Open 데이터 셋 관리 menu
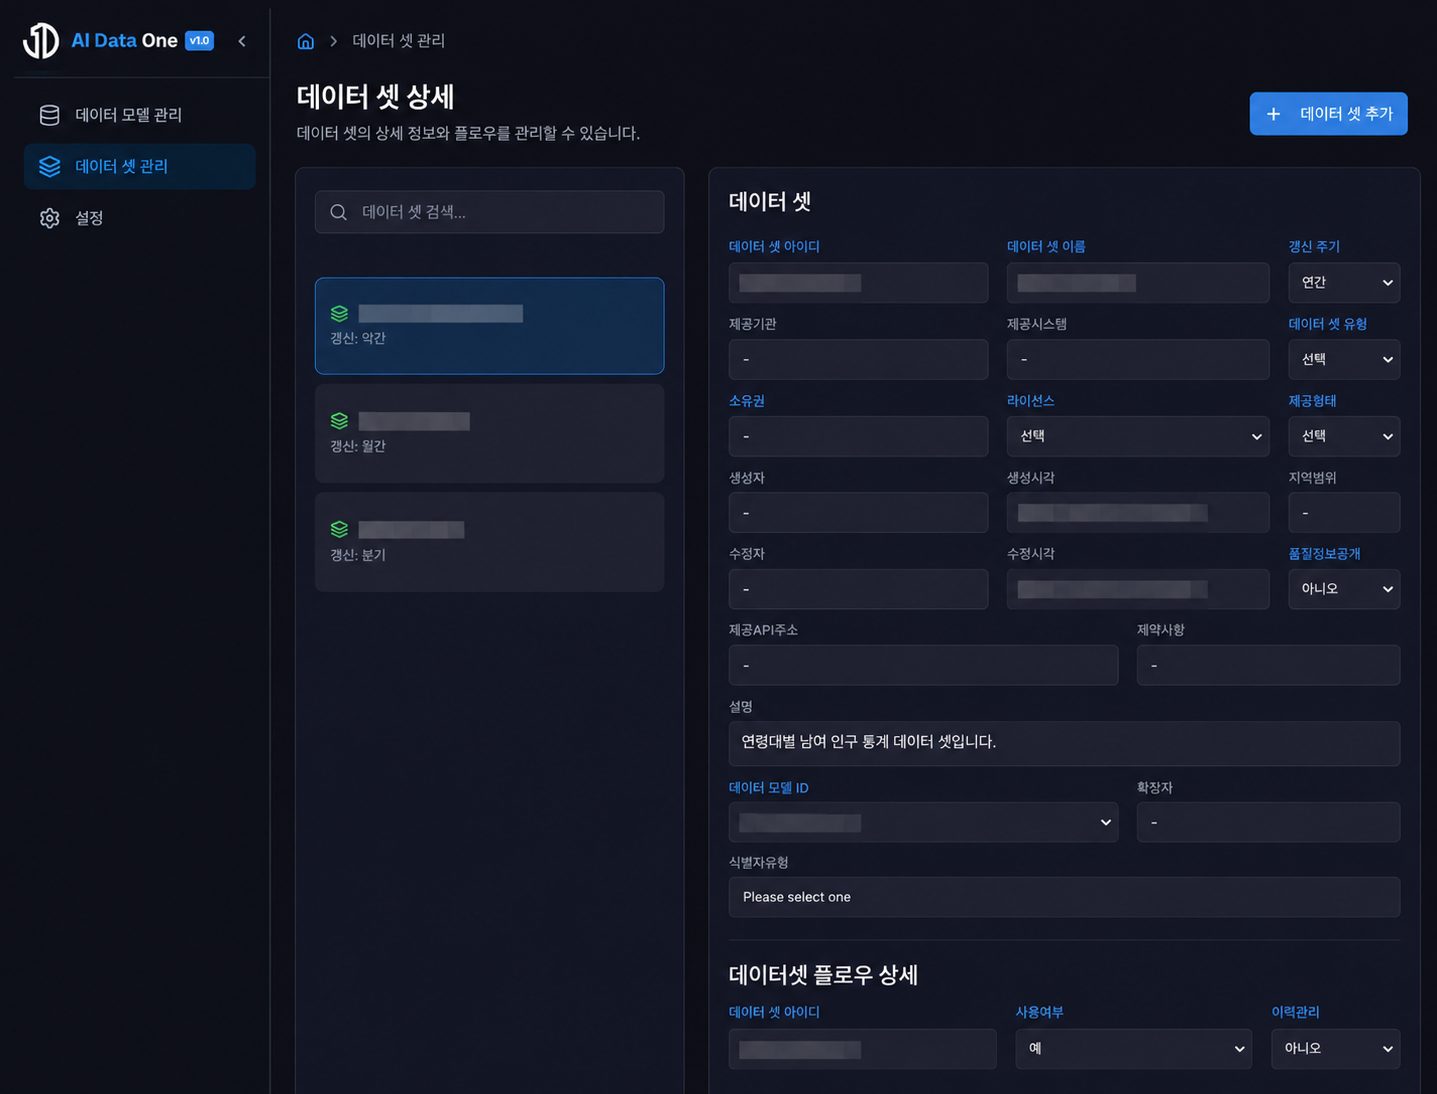 (x=140, y=166)
